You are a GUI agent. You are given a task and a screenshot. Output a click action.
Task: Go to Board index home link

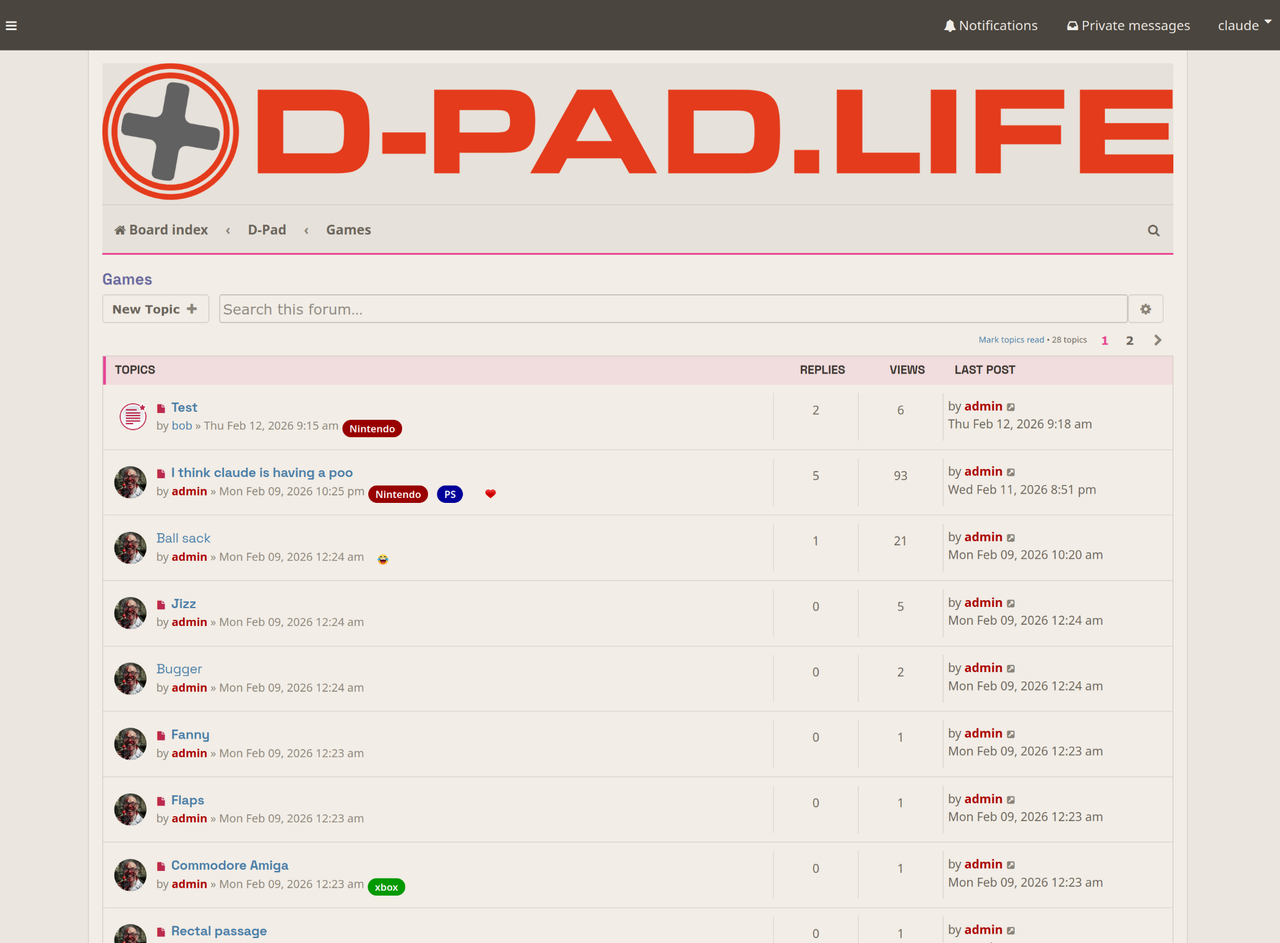(161, 230)
